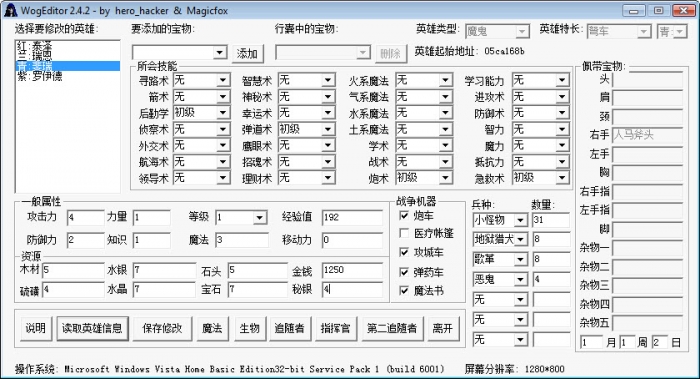Click the 说明 button
Screen dimensions: 700x379
36,329
